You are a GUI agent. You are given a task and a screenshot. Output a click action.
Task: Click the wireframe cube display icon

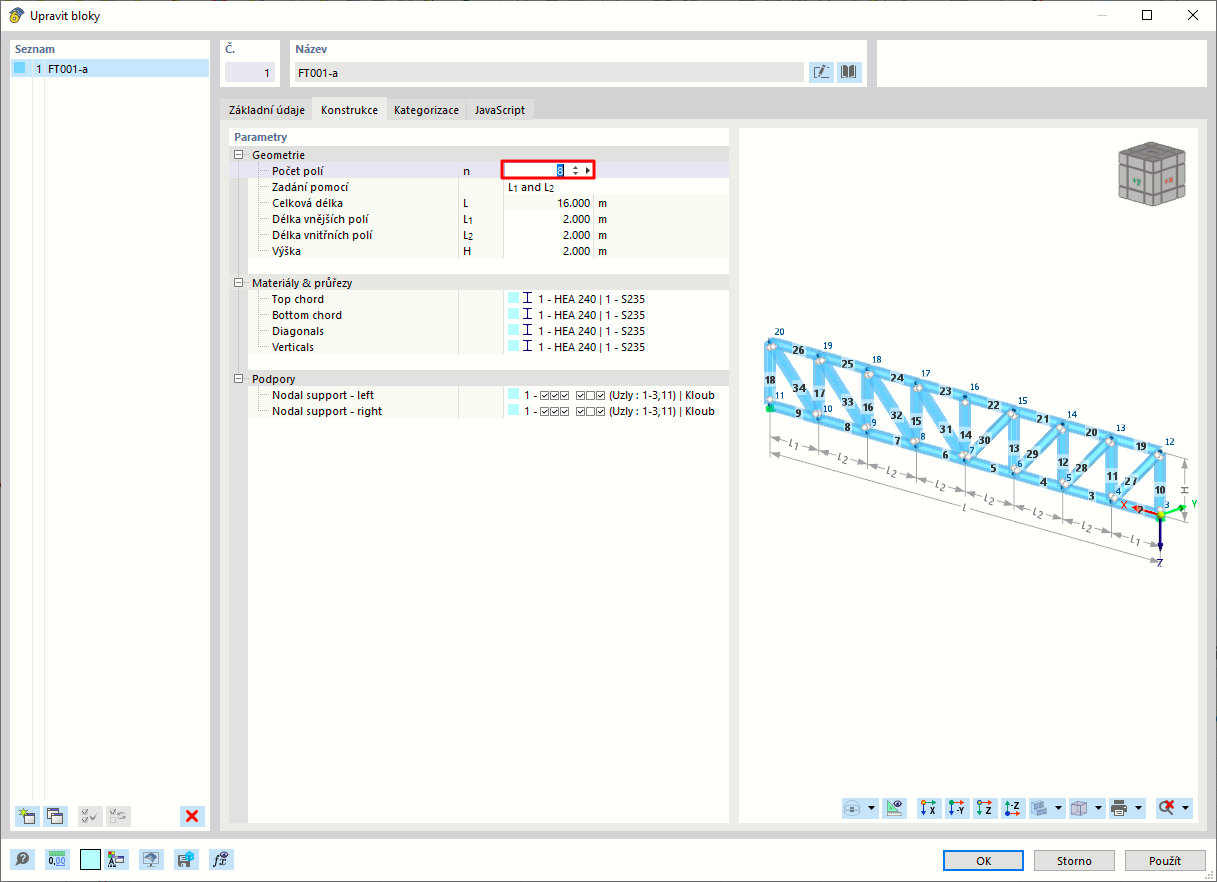click(1079, 807)
